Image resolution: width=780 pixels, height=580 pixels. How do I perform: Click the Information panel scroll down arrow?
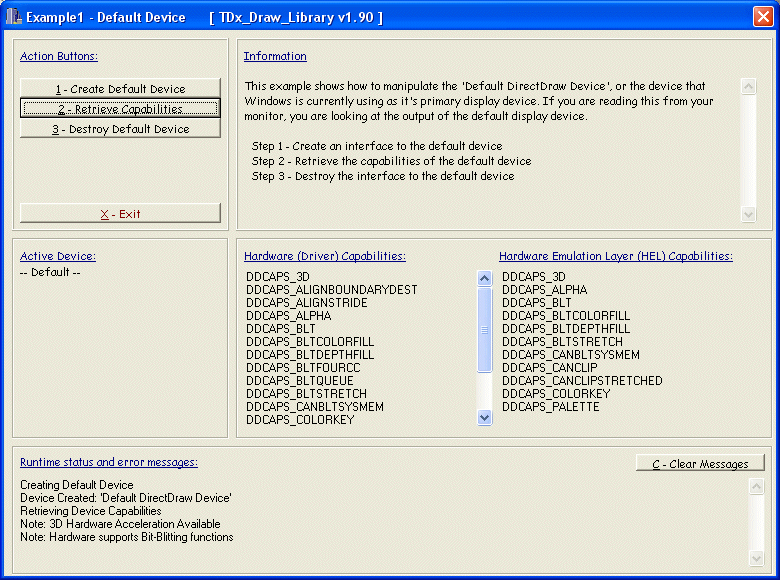[749, 213]
